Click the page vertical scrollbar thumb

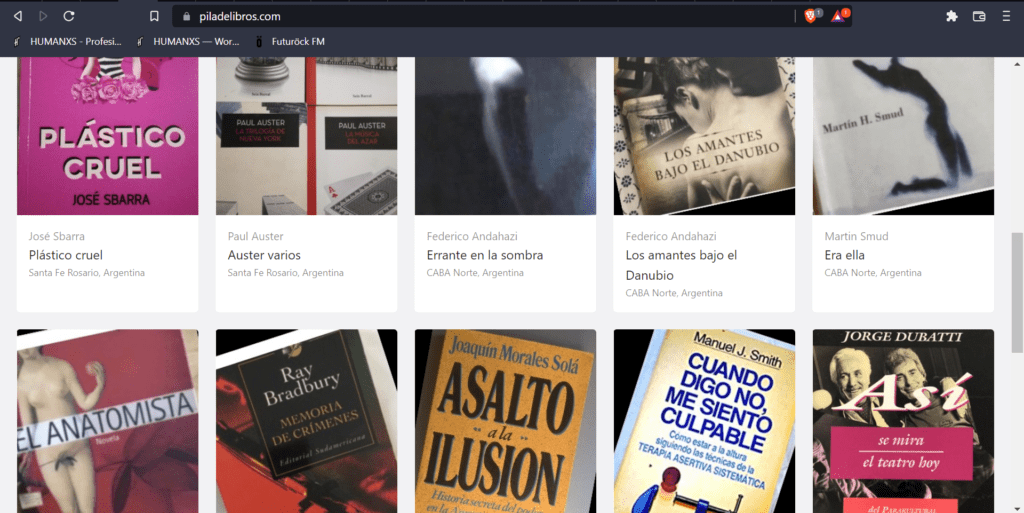pyautogui.click(x=1017, y=292)
